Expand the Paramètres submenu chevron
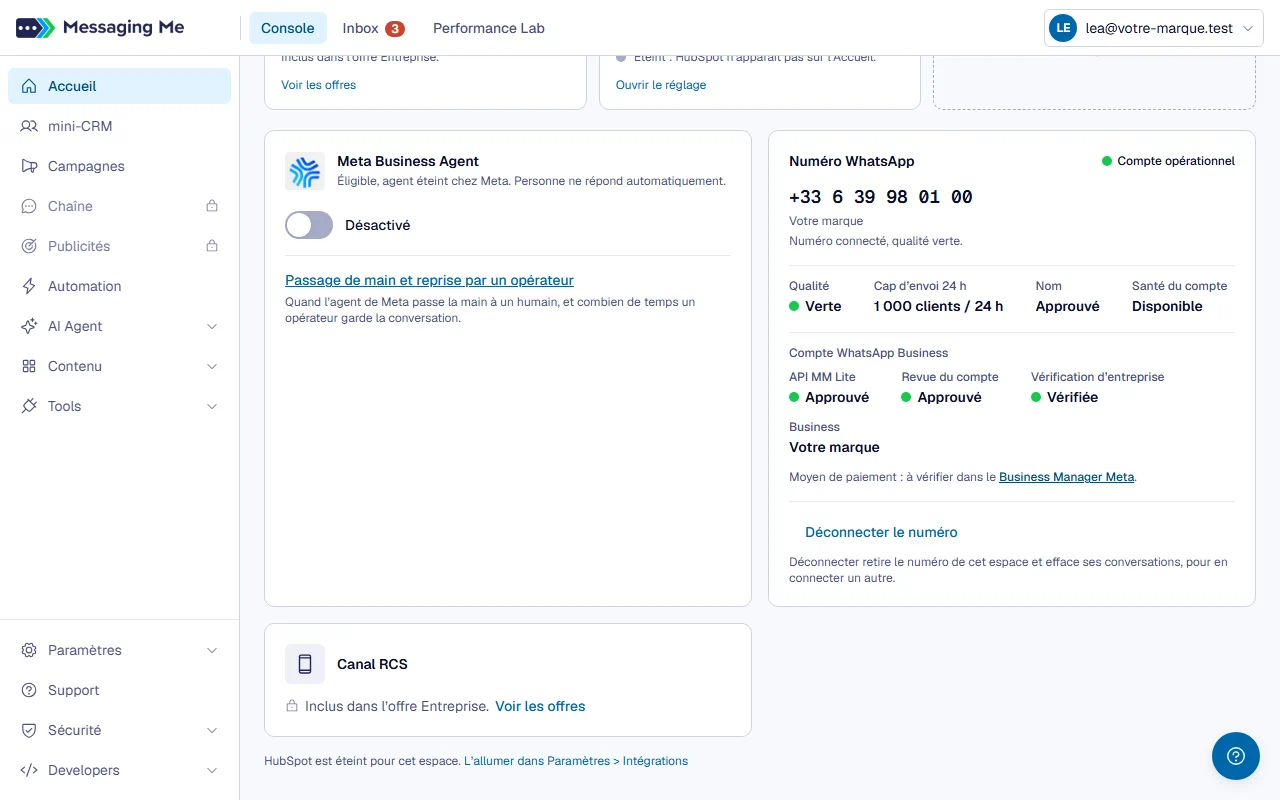 coord(212,650)
